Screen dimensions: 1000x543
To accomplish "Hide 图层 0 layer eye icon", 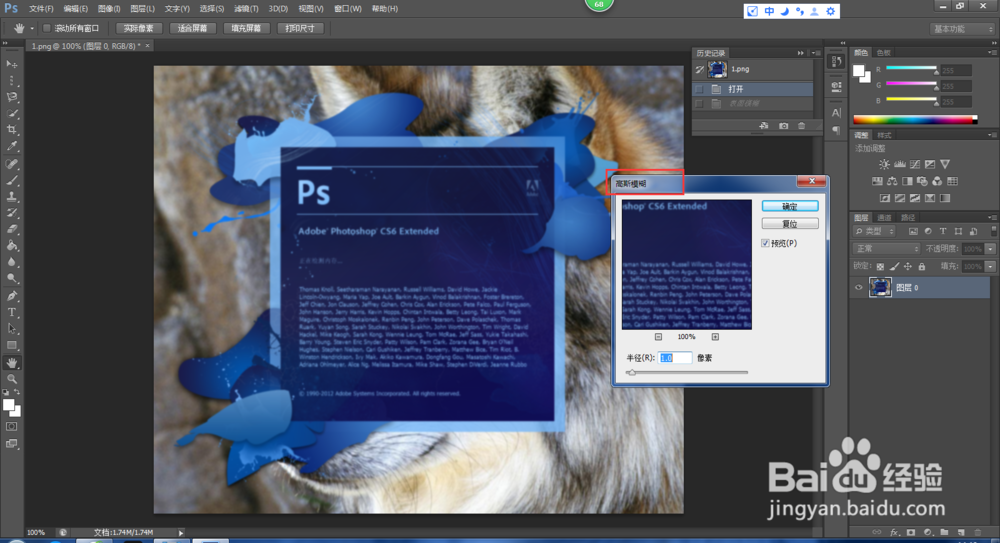I will pos(858,288).
